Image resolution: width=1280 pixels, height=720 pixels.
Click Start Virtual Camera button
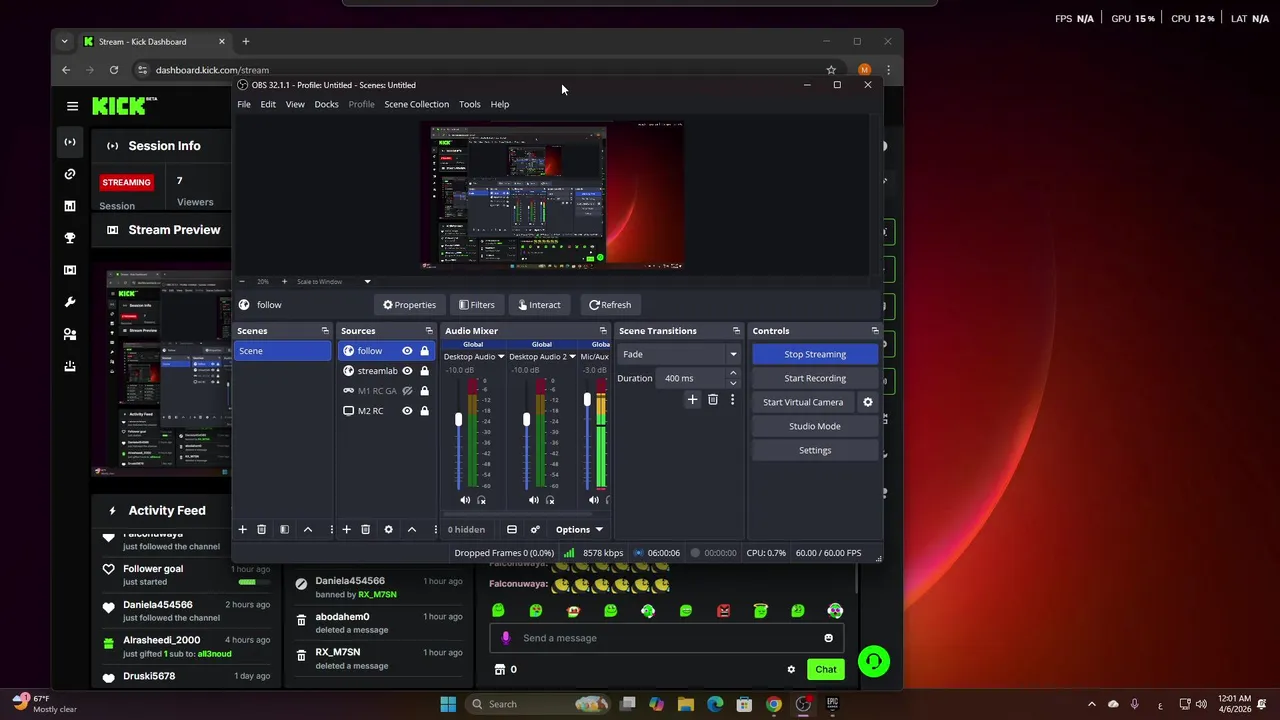pos(803,402)
